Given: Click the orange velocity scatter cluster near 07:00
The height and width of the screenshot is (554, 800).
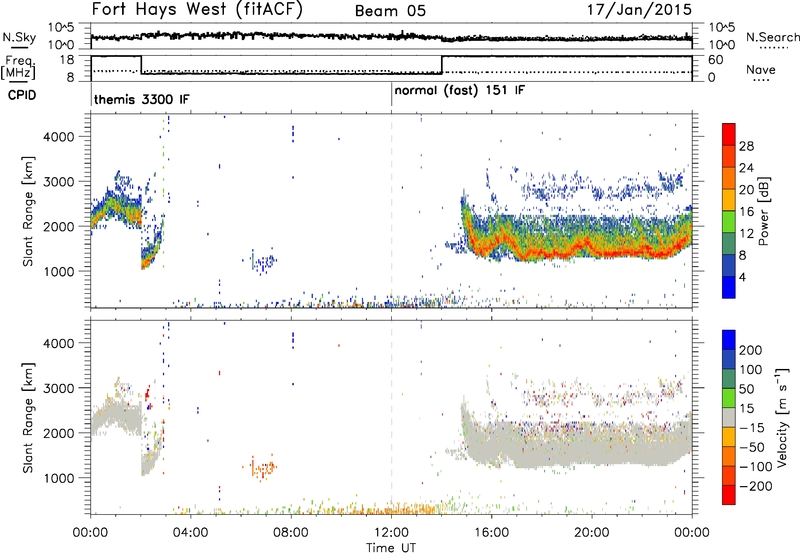Looking at the screenshot, I should pos(263,467).
